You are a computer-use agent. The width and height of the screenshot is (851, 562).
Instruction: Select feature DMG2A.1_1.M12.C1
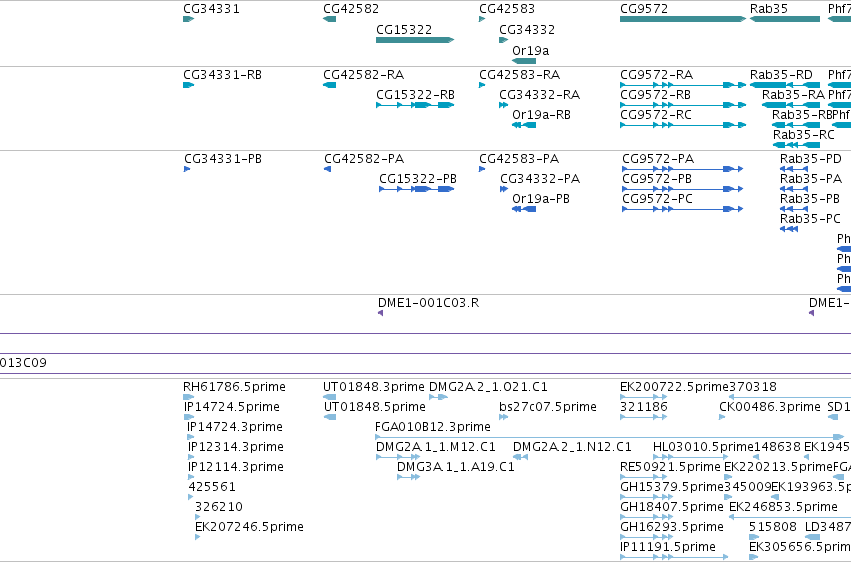tap(436, 447)
